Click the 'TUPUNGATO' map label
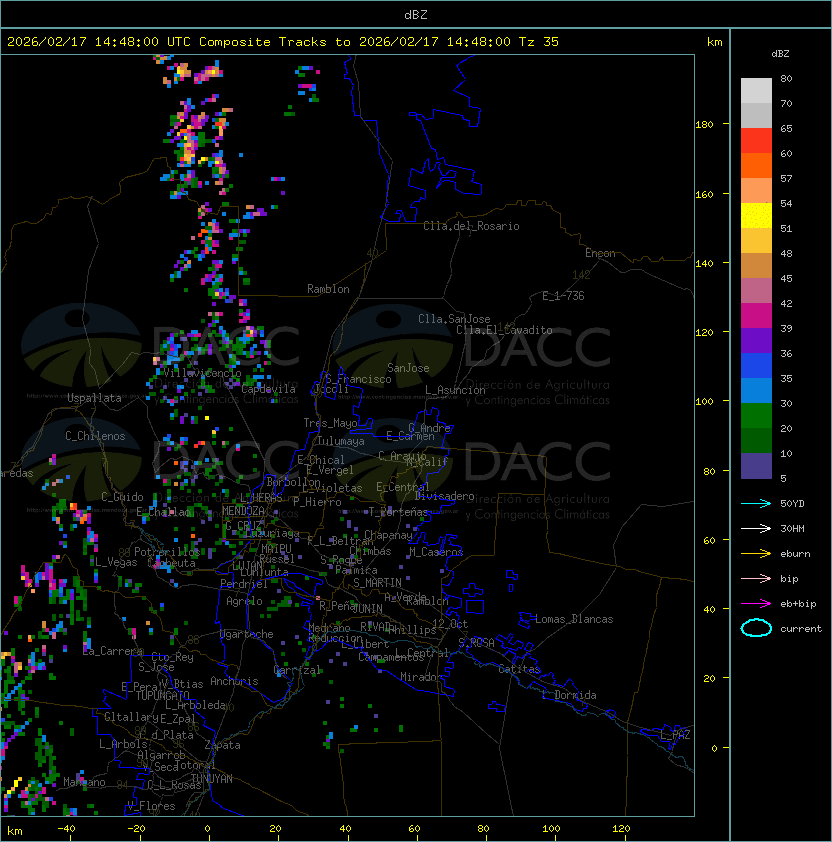The height and width of the screenshot is (842, 832). pyautogui.click(x=162, y=696)
